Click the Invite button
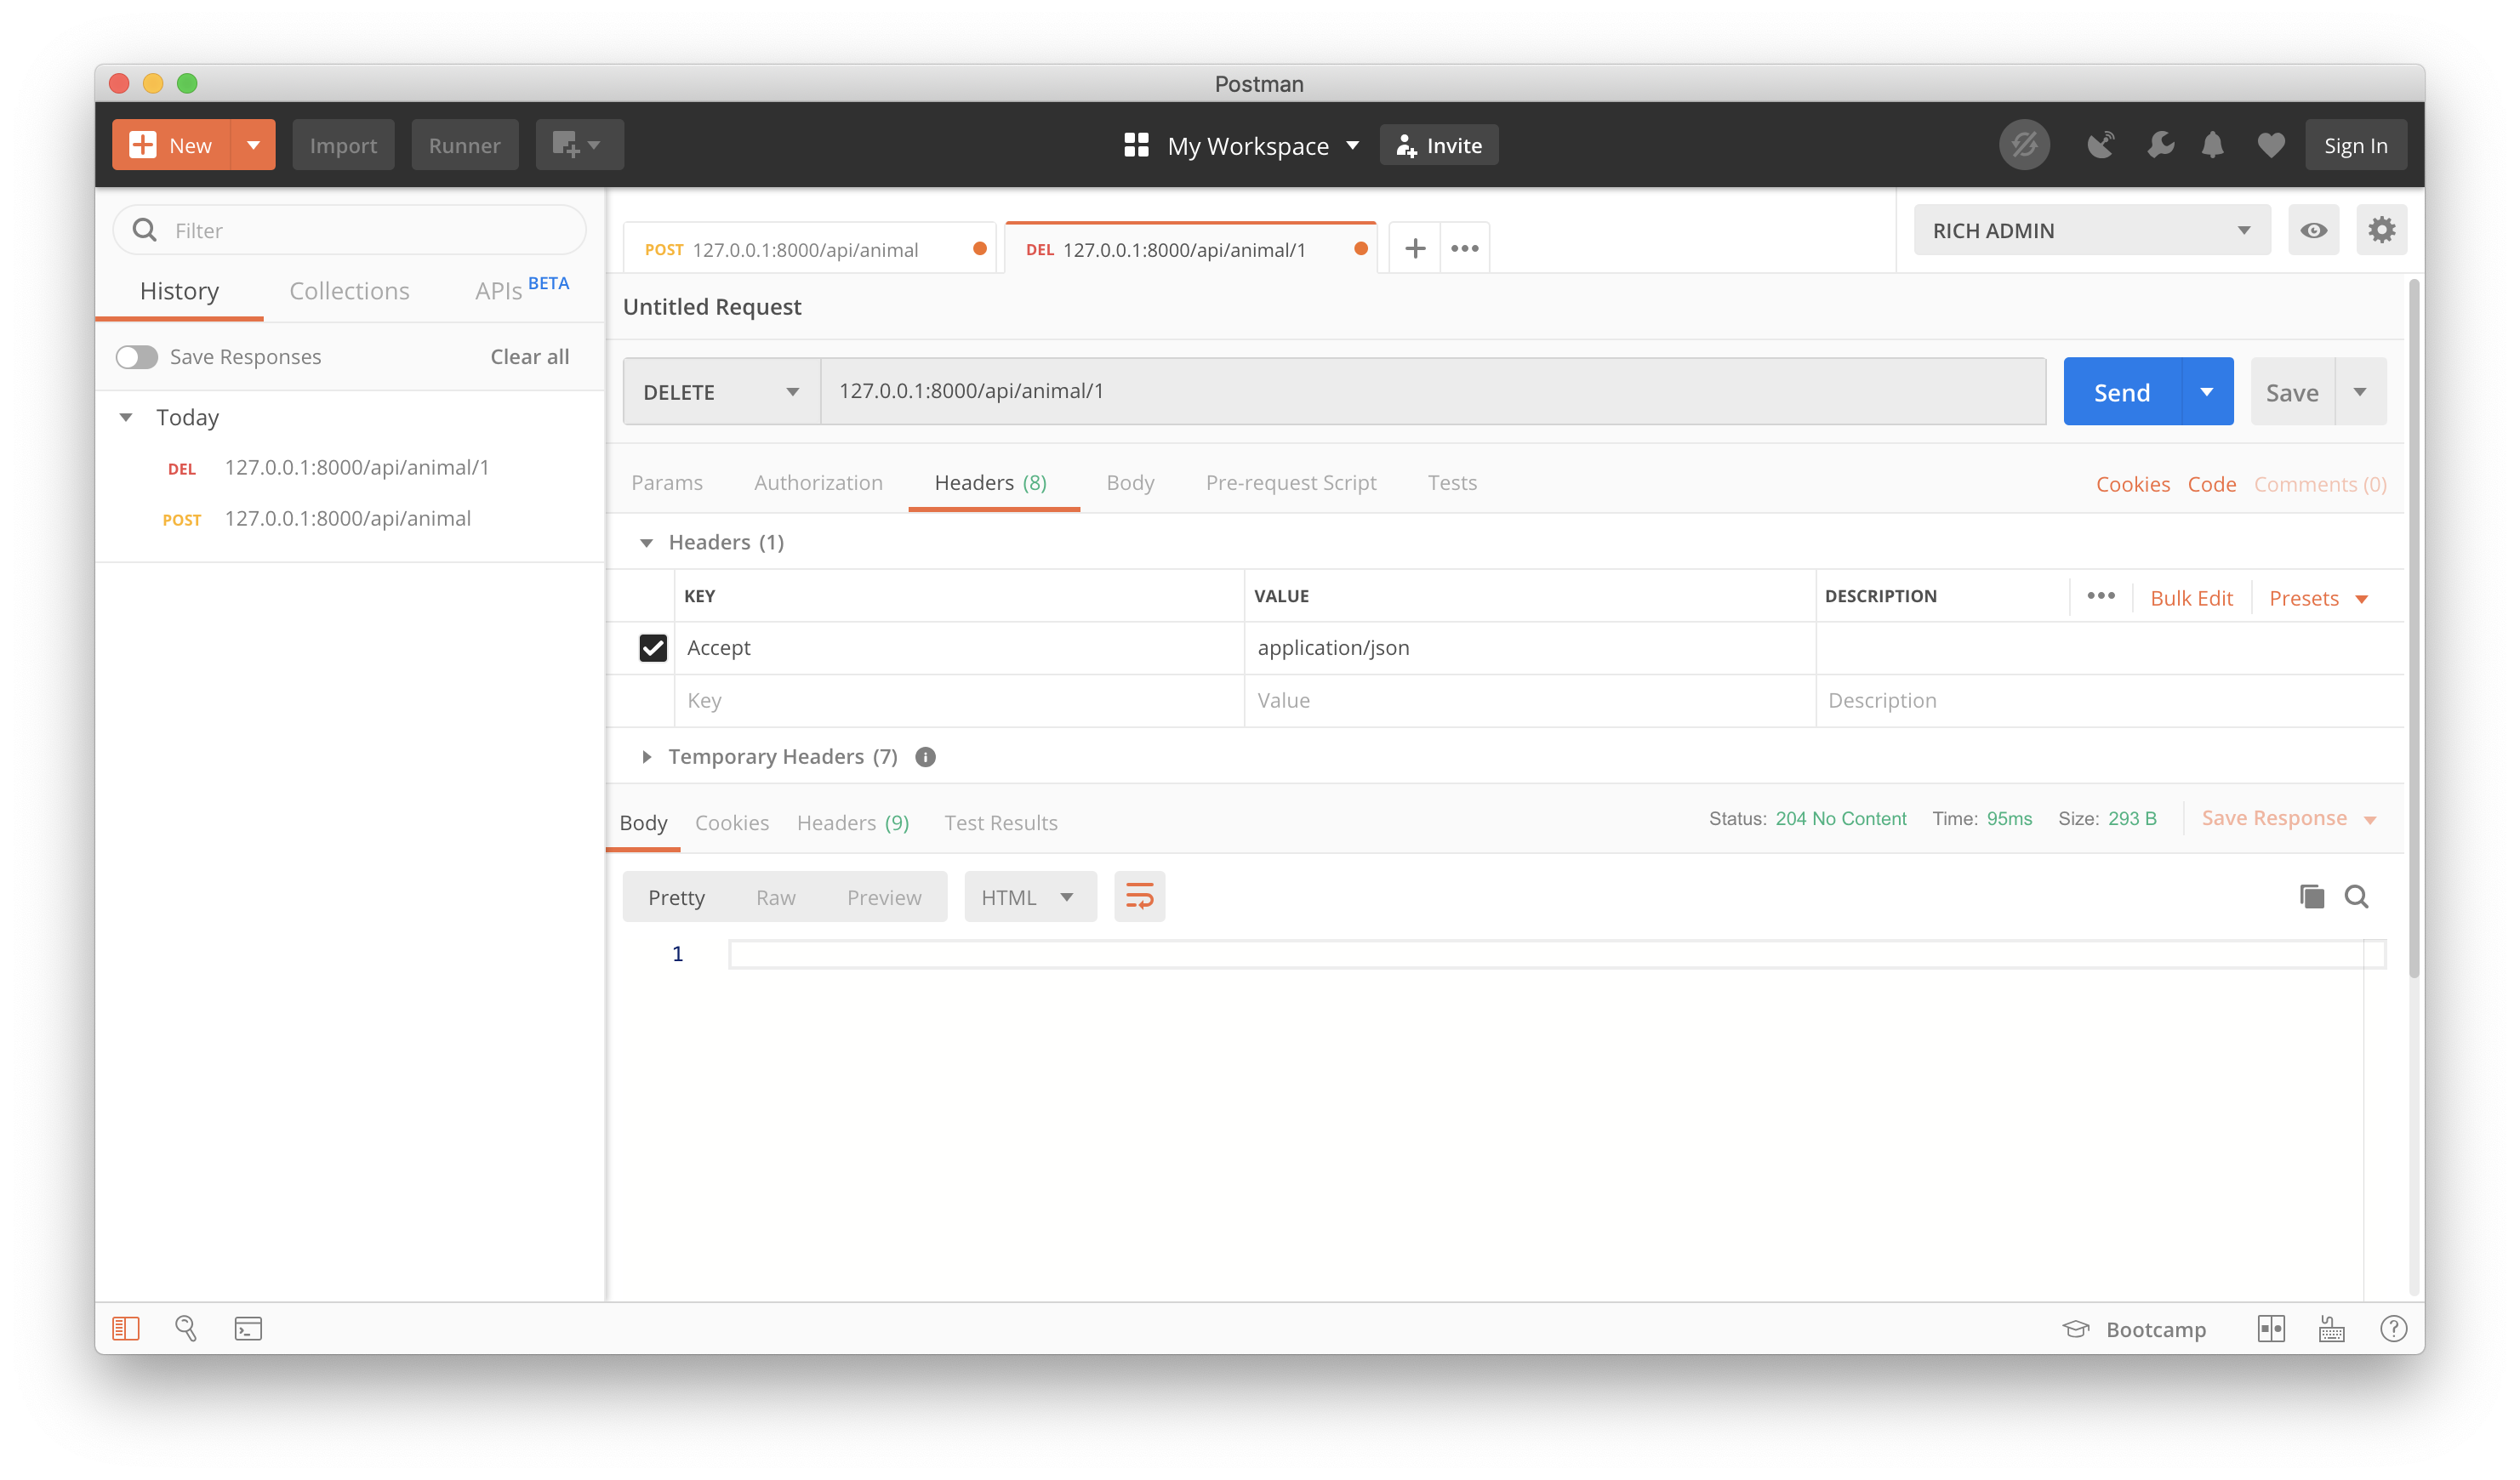The width and height of the screenshot is (2520, 1480). [1438, 145]
